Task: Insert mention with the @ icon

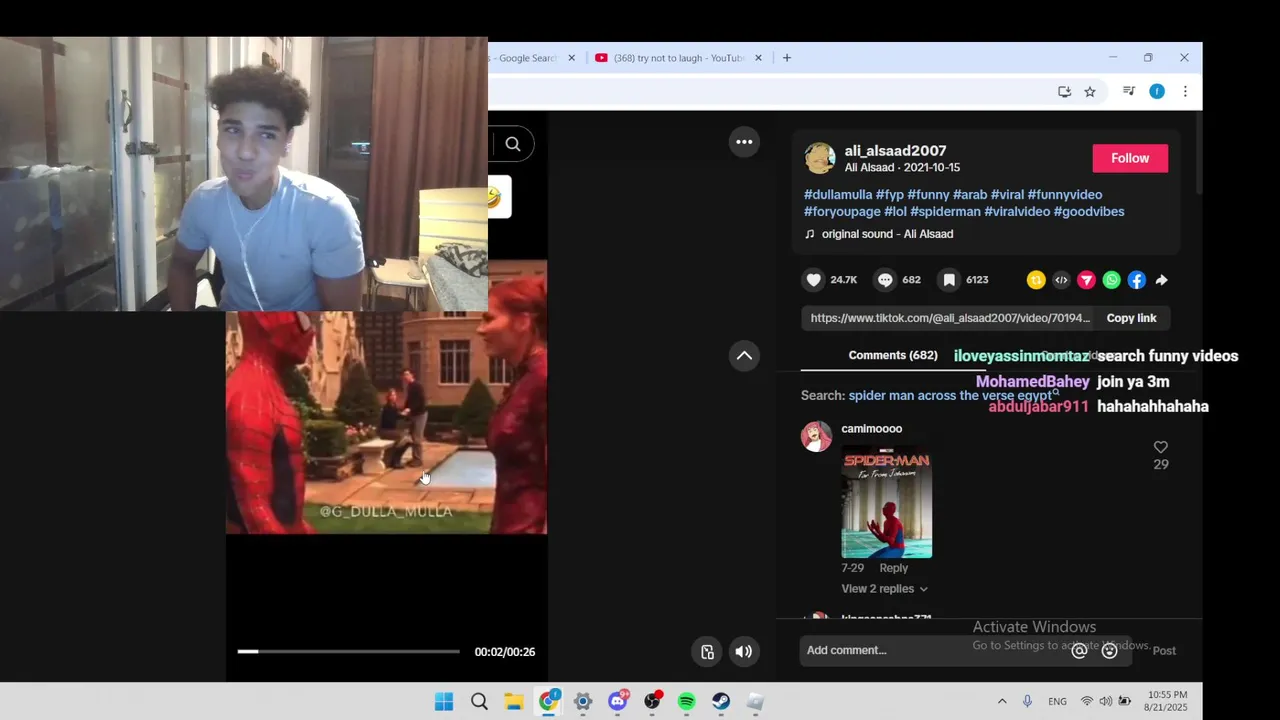Action: tap(1079, 651)
